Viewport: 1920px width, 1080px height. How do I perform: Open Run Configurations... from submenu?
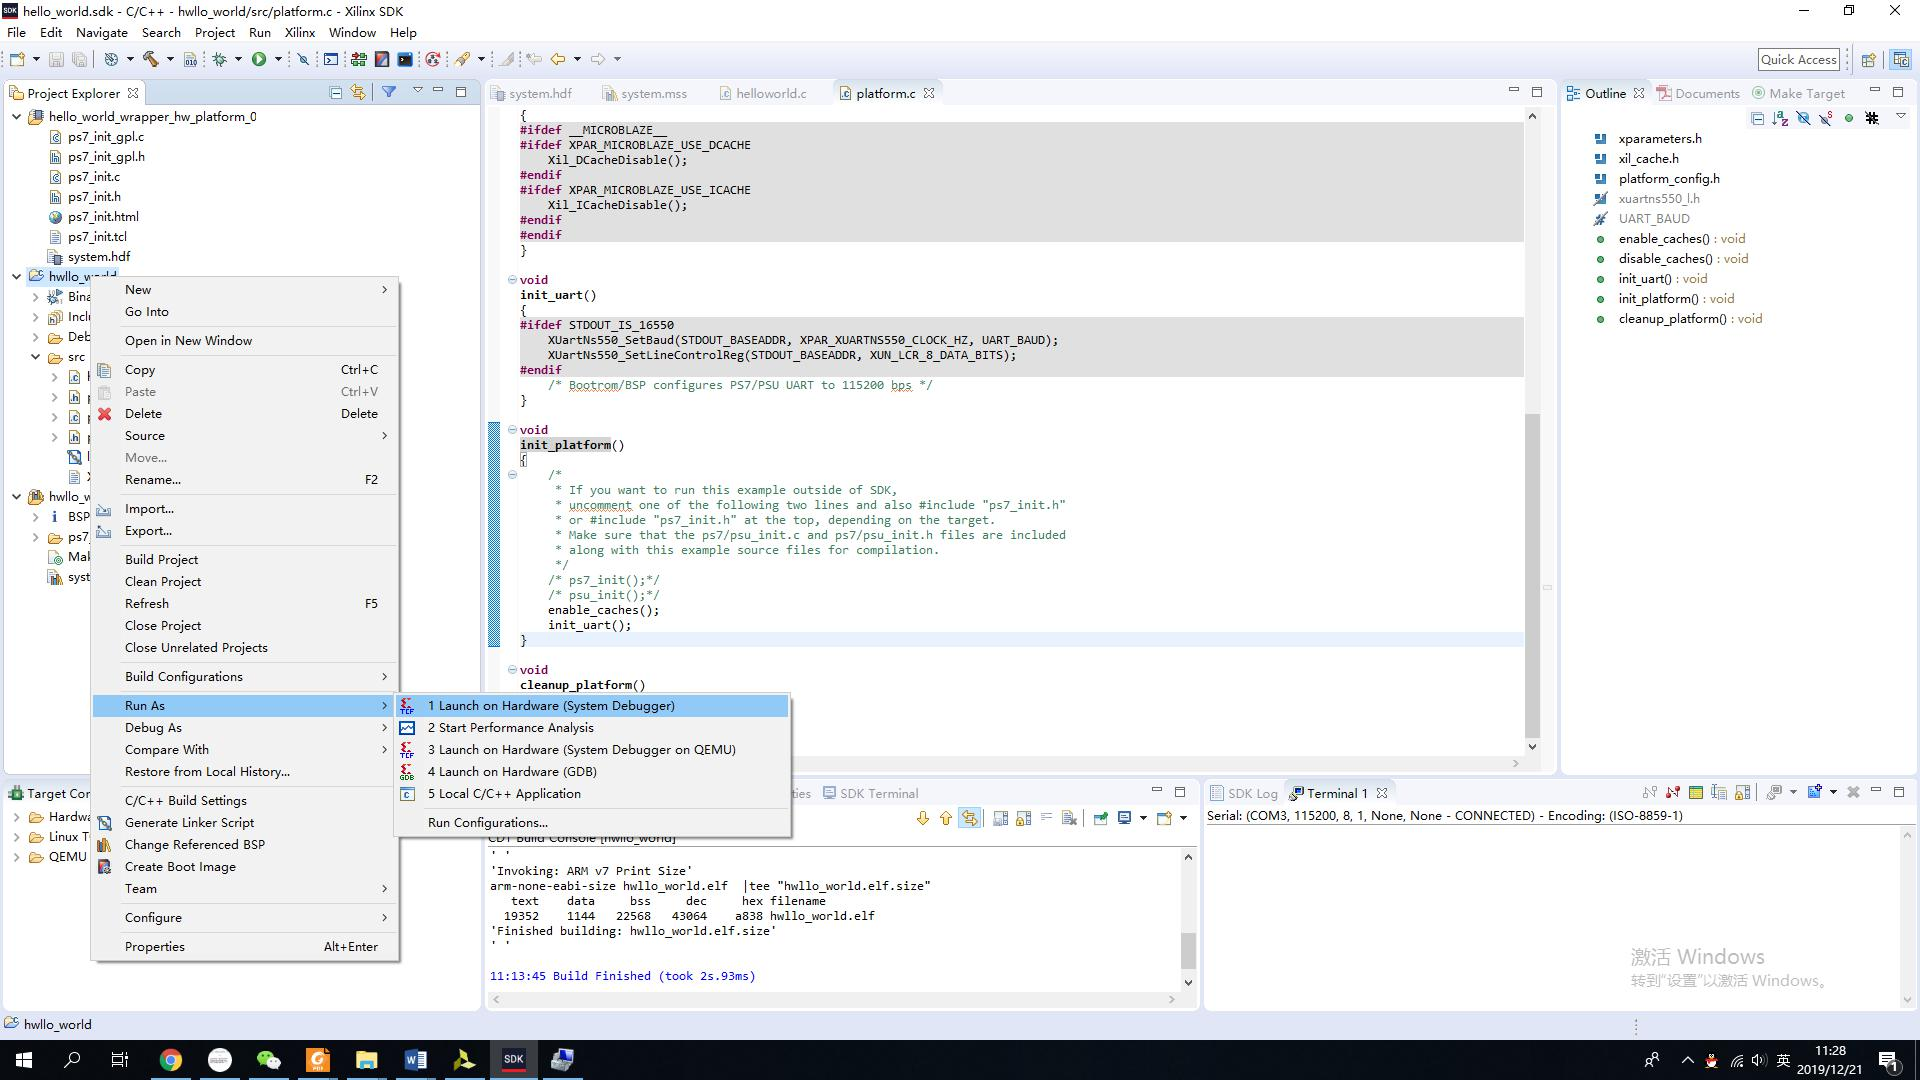pos(593,823)
